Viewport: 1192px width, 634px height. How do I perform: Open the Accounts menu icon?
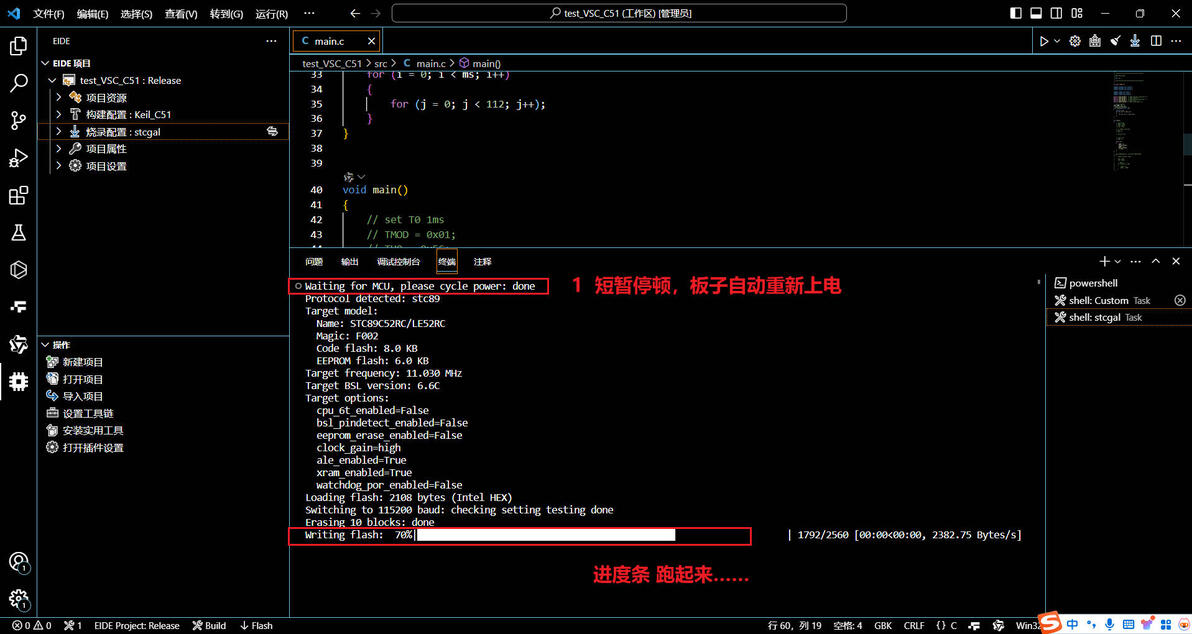click(x=18, y=563)
